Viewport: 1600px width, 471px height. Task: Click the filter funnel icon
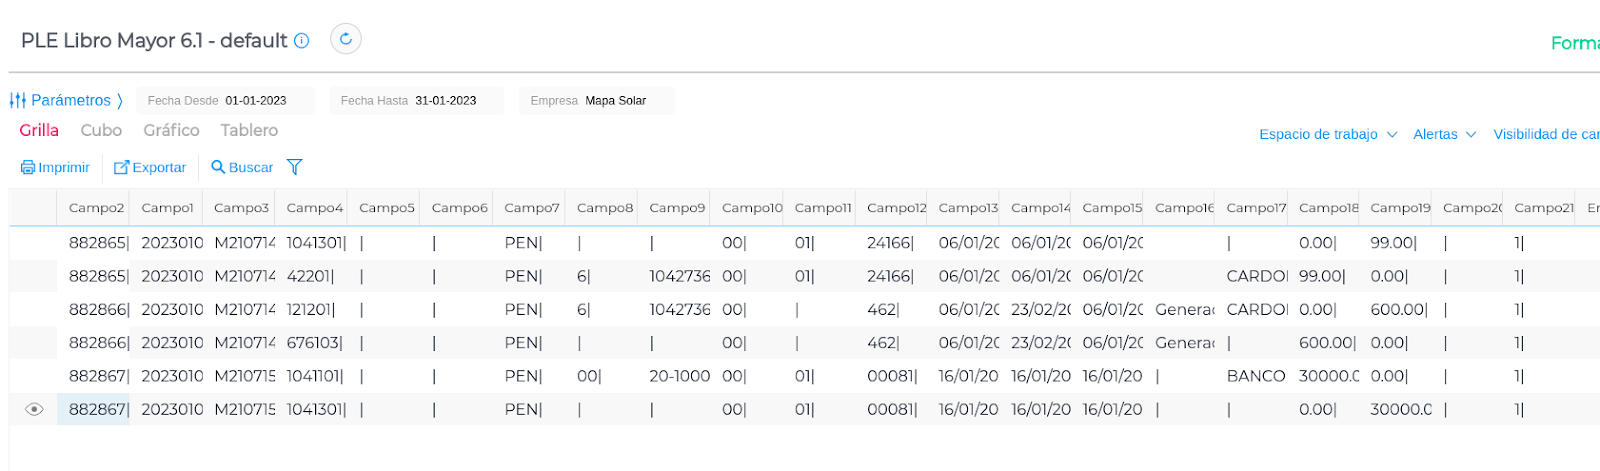click(294, 167)
